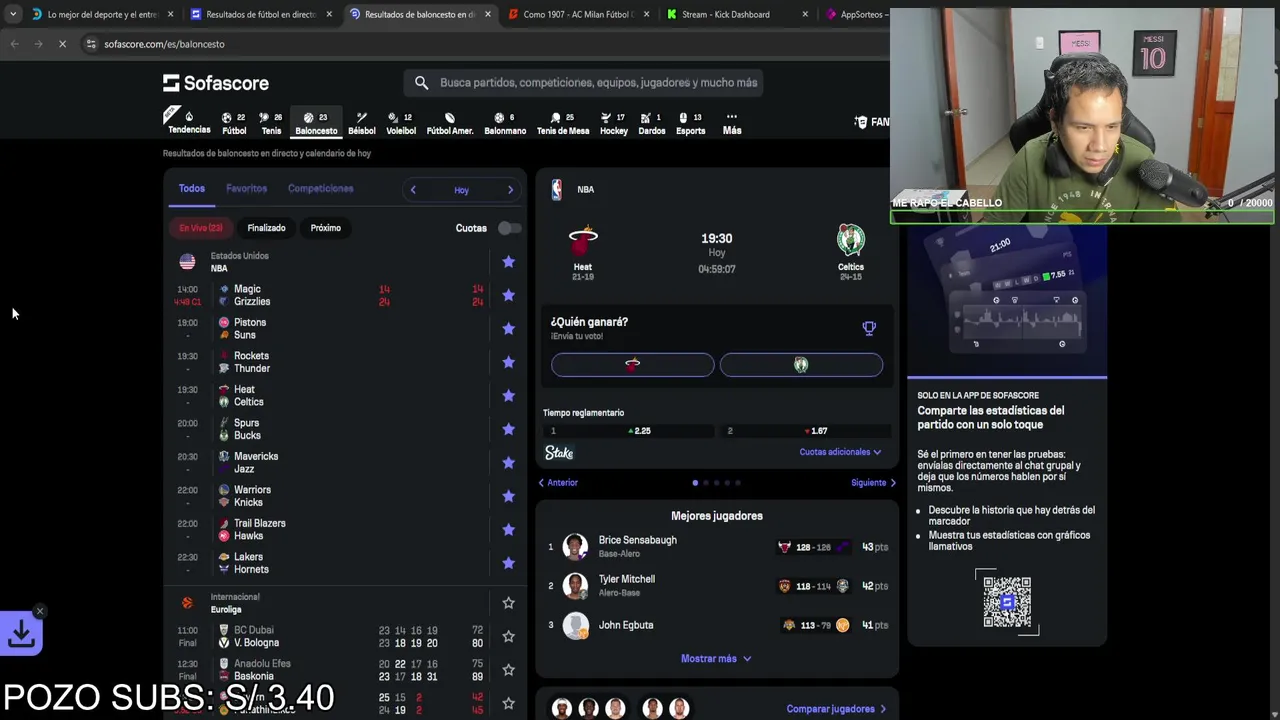Open the Balonmano sport section
Screen dimensions: 1280x720
(505, 123)
